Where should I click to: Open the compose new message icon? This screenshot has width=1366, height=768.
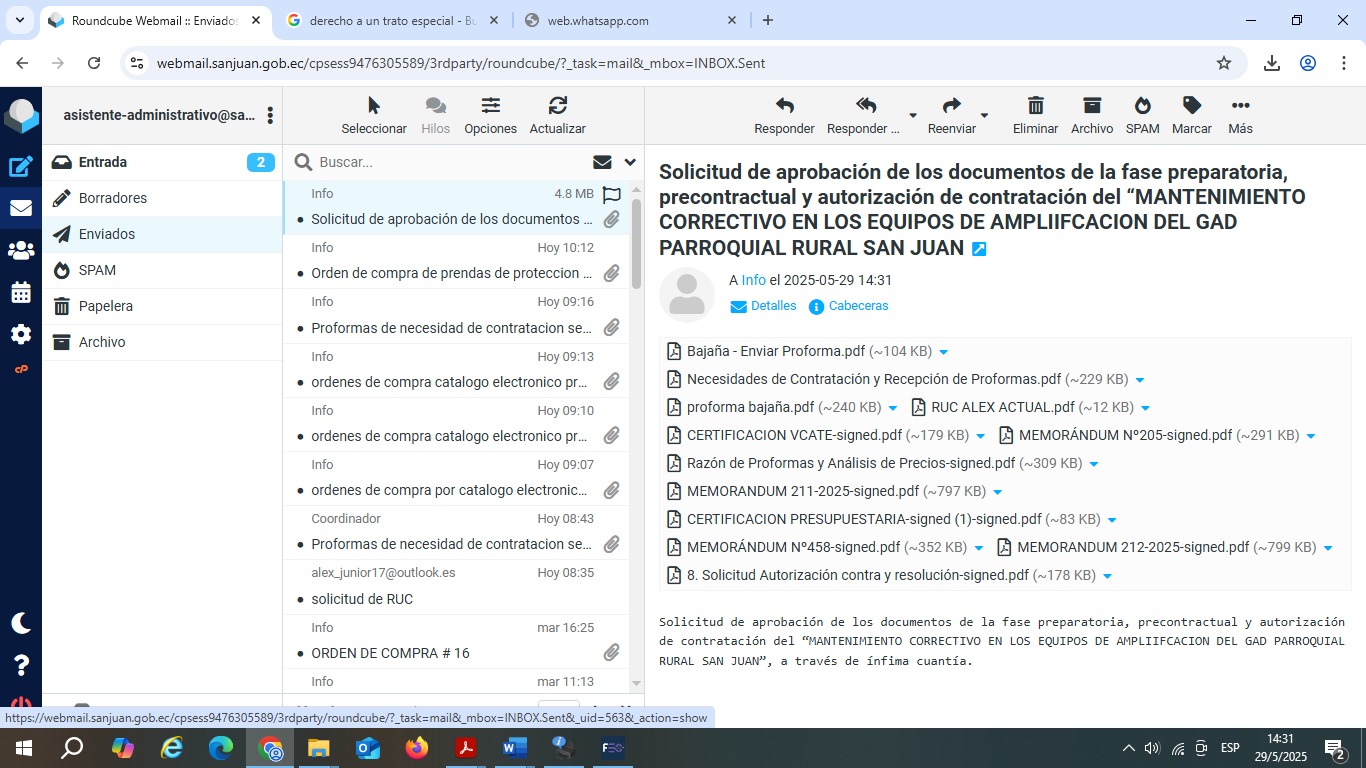coord(21,167)
